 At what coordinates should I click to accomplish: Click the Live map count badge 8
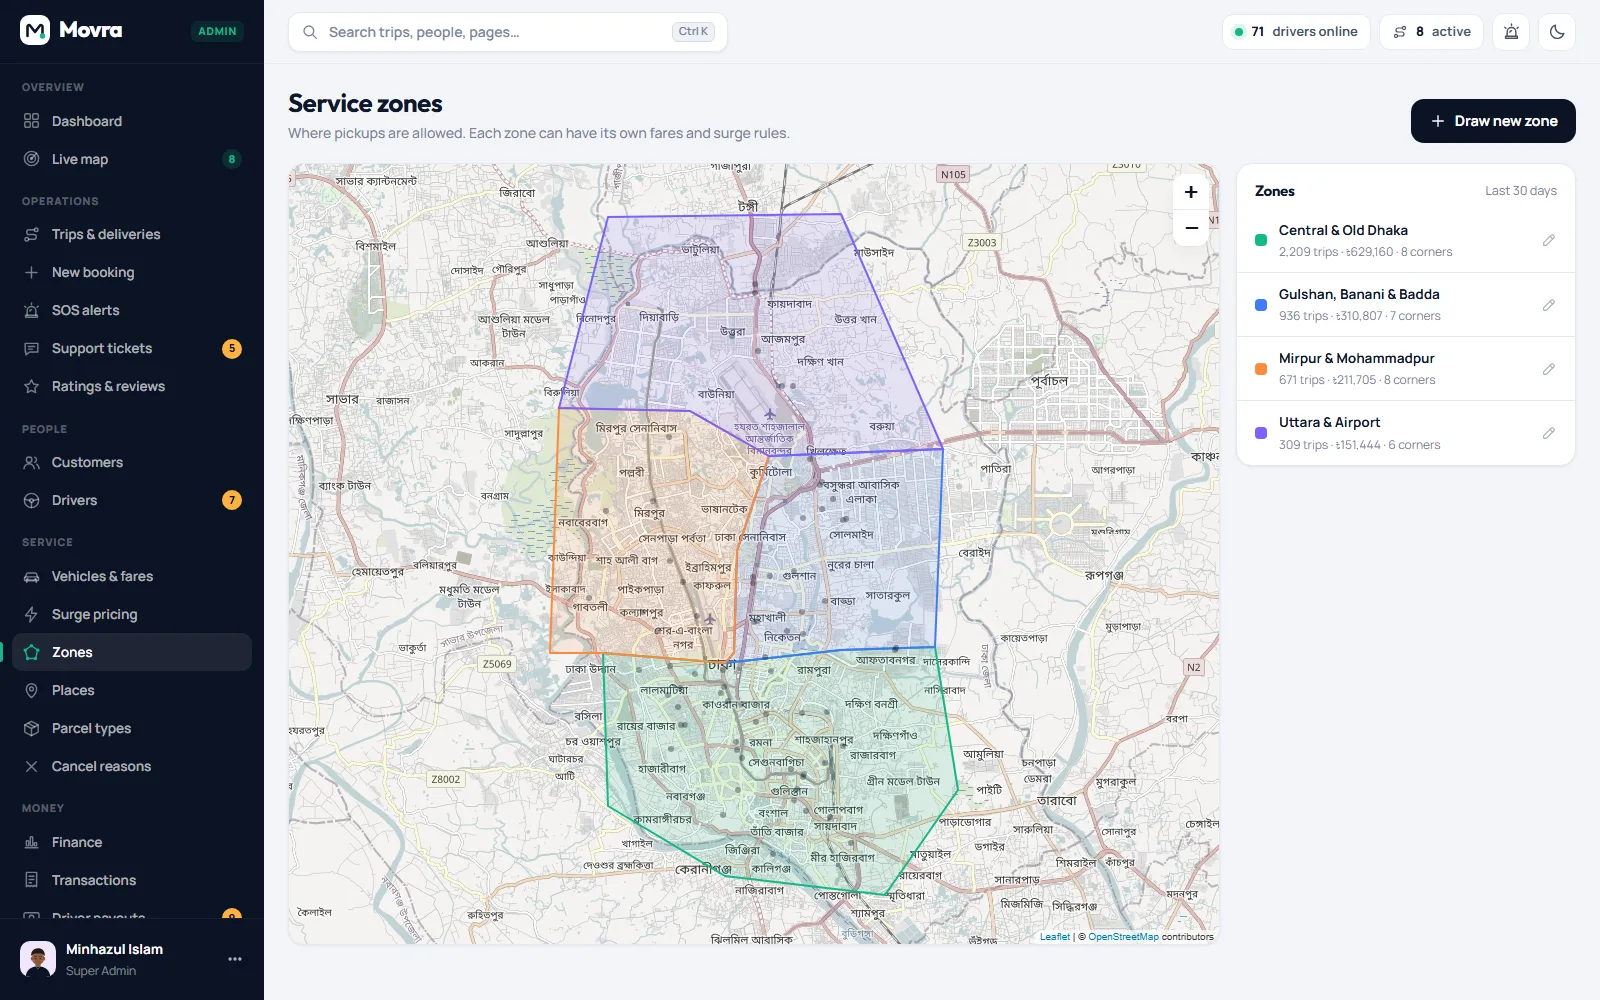click(232, 159)
